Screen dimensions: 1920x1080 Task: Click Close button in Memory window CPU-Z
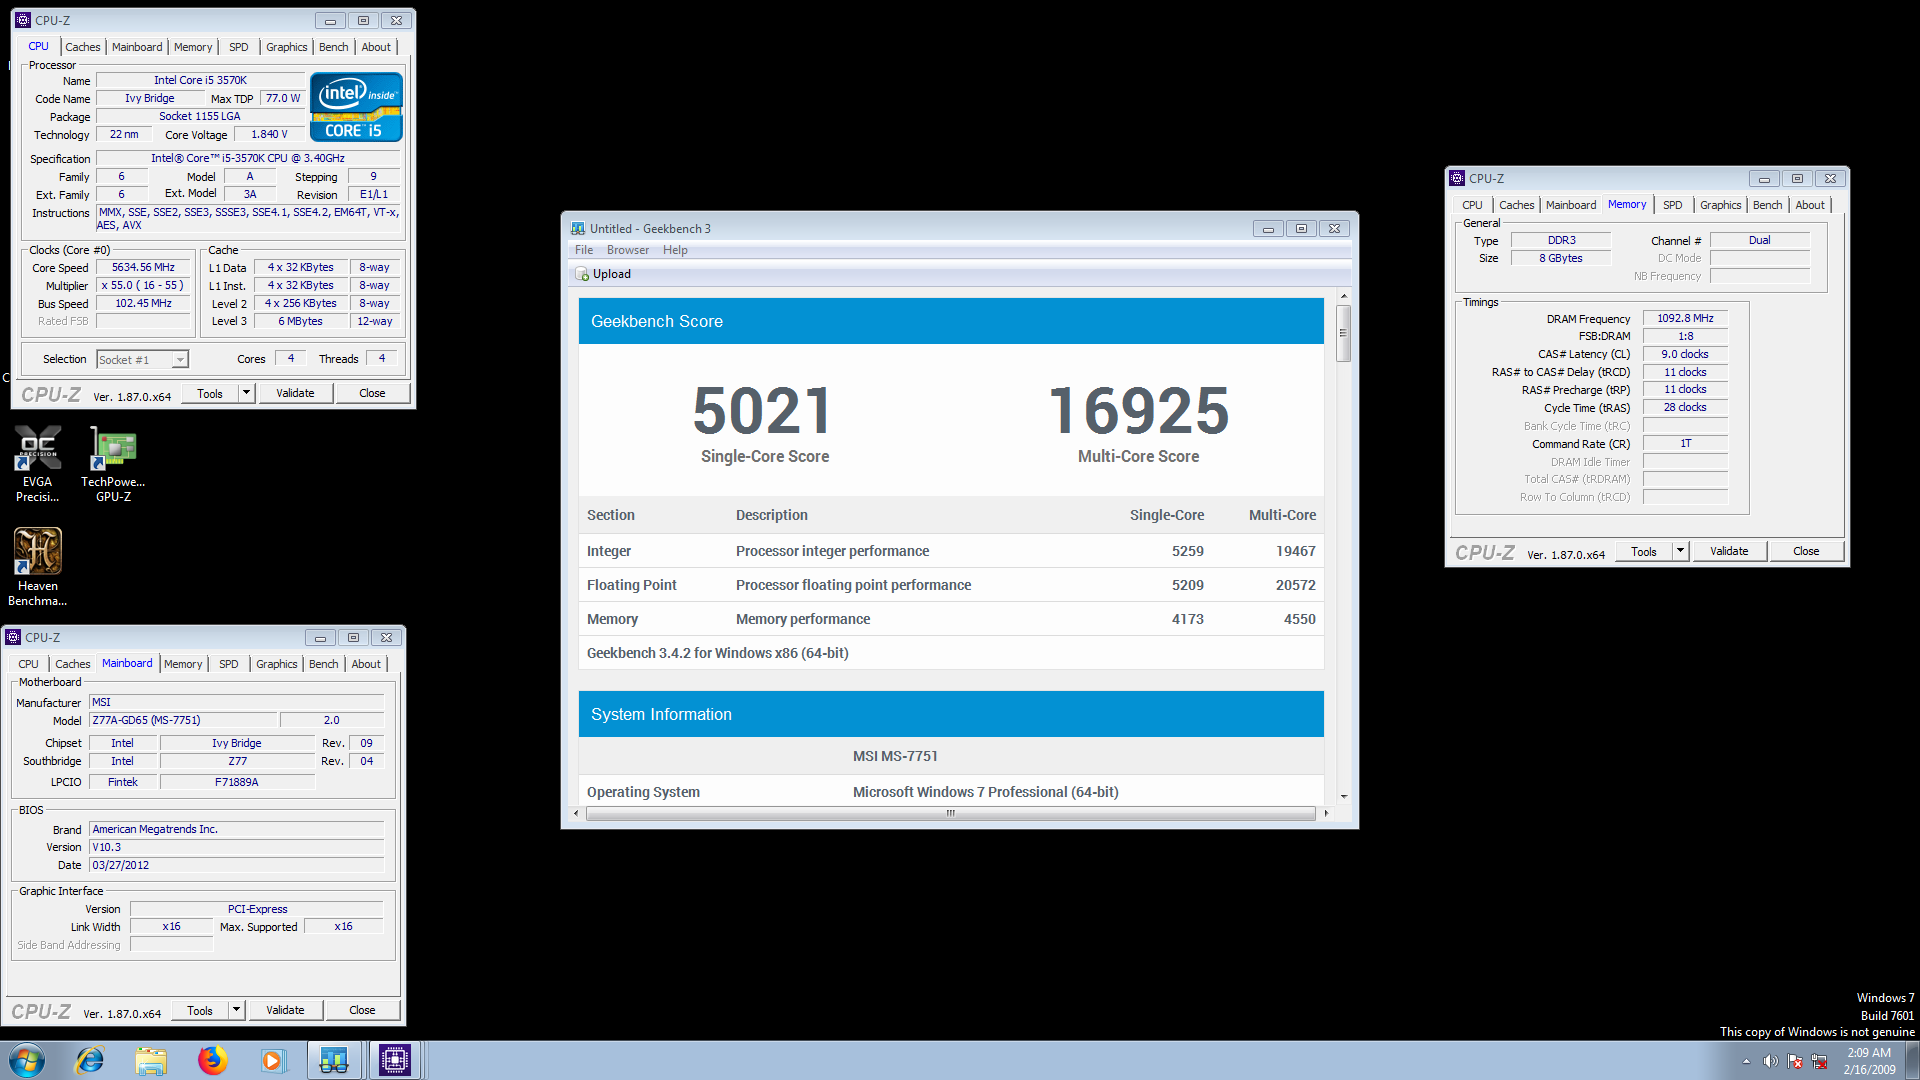pyautogui.click(x=1806, y=551)
